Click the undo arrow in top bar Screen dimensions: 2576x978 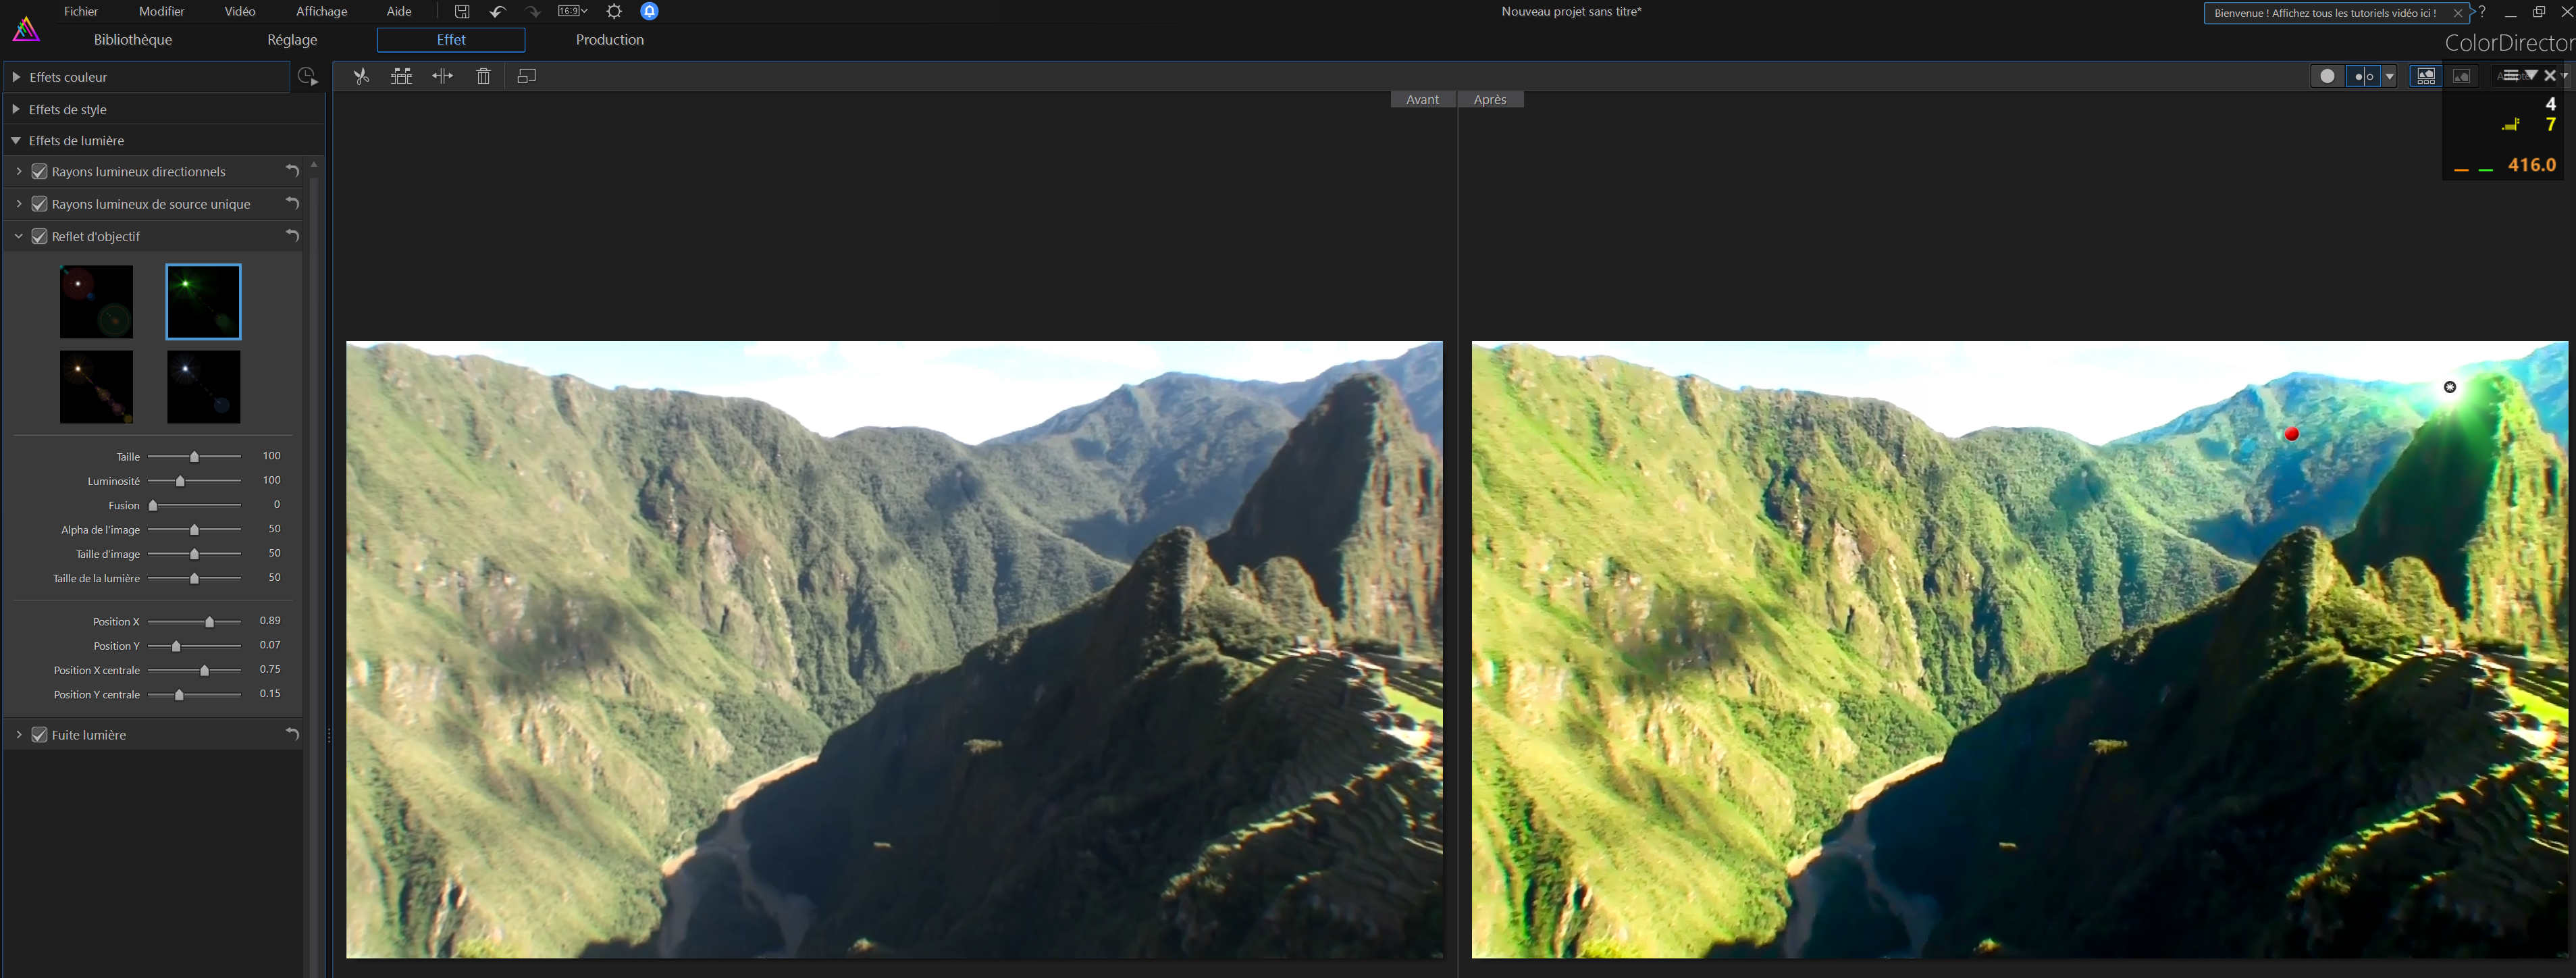[x=497, y=12]
